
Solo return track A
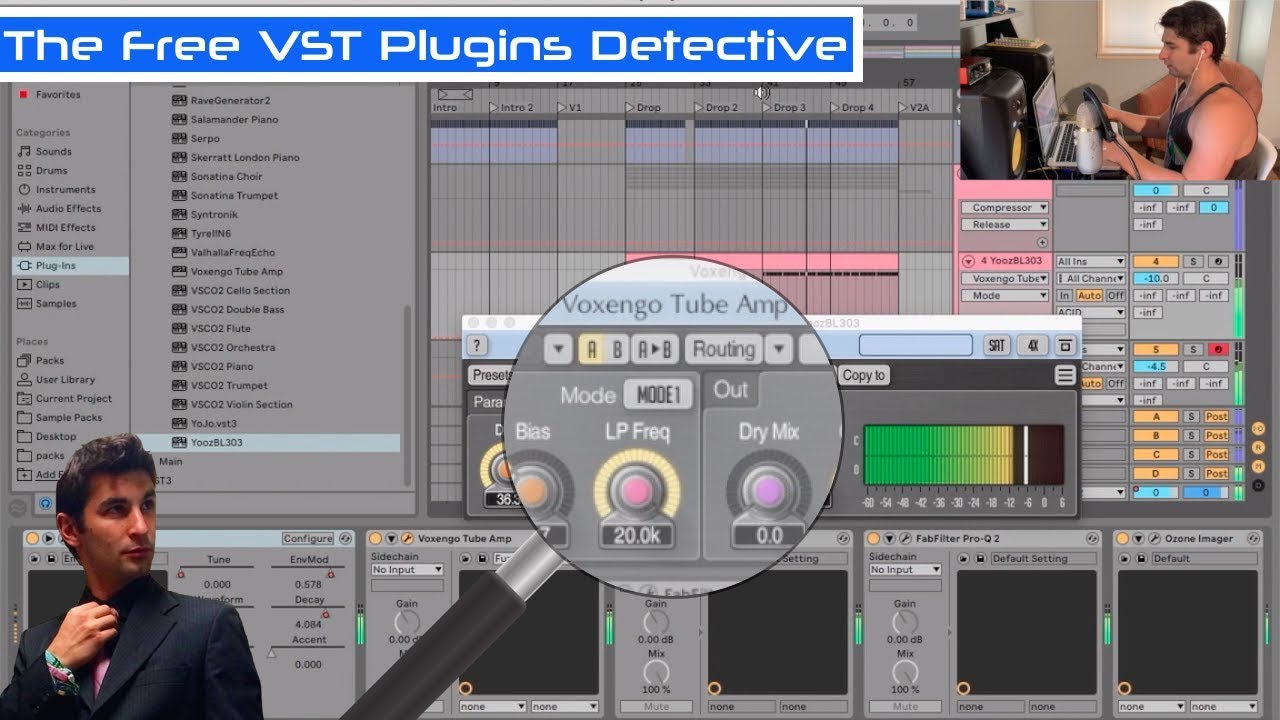pos(1191,416)
